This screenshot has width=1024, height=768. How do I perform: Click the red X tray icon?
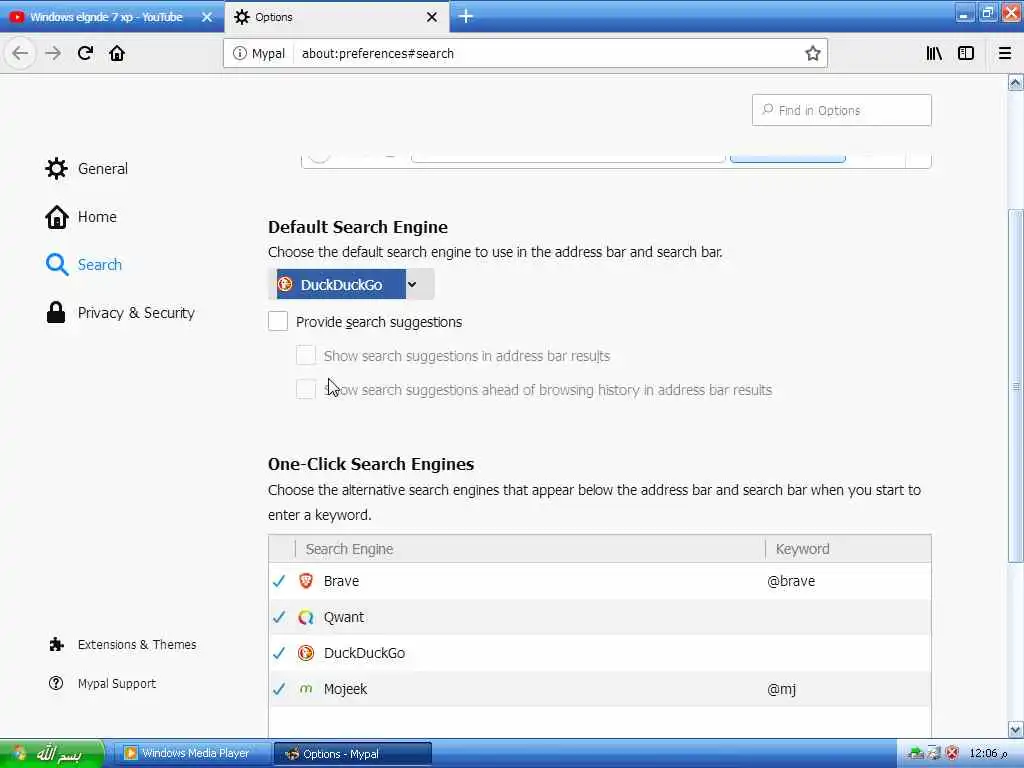point(952,753)
